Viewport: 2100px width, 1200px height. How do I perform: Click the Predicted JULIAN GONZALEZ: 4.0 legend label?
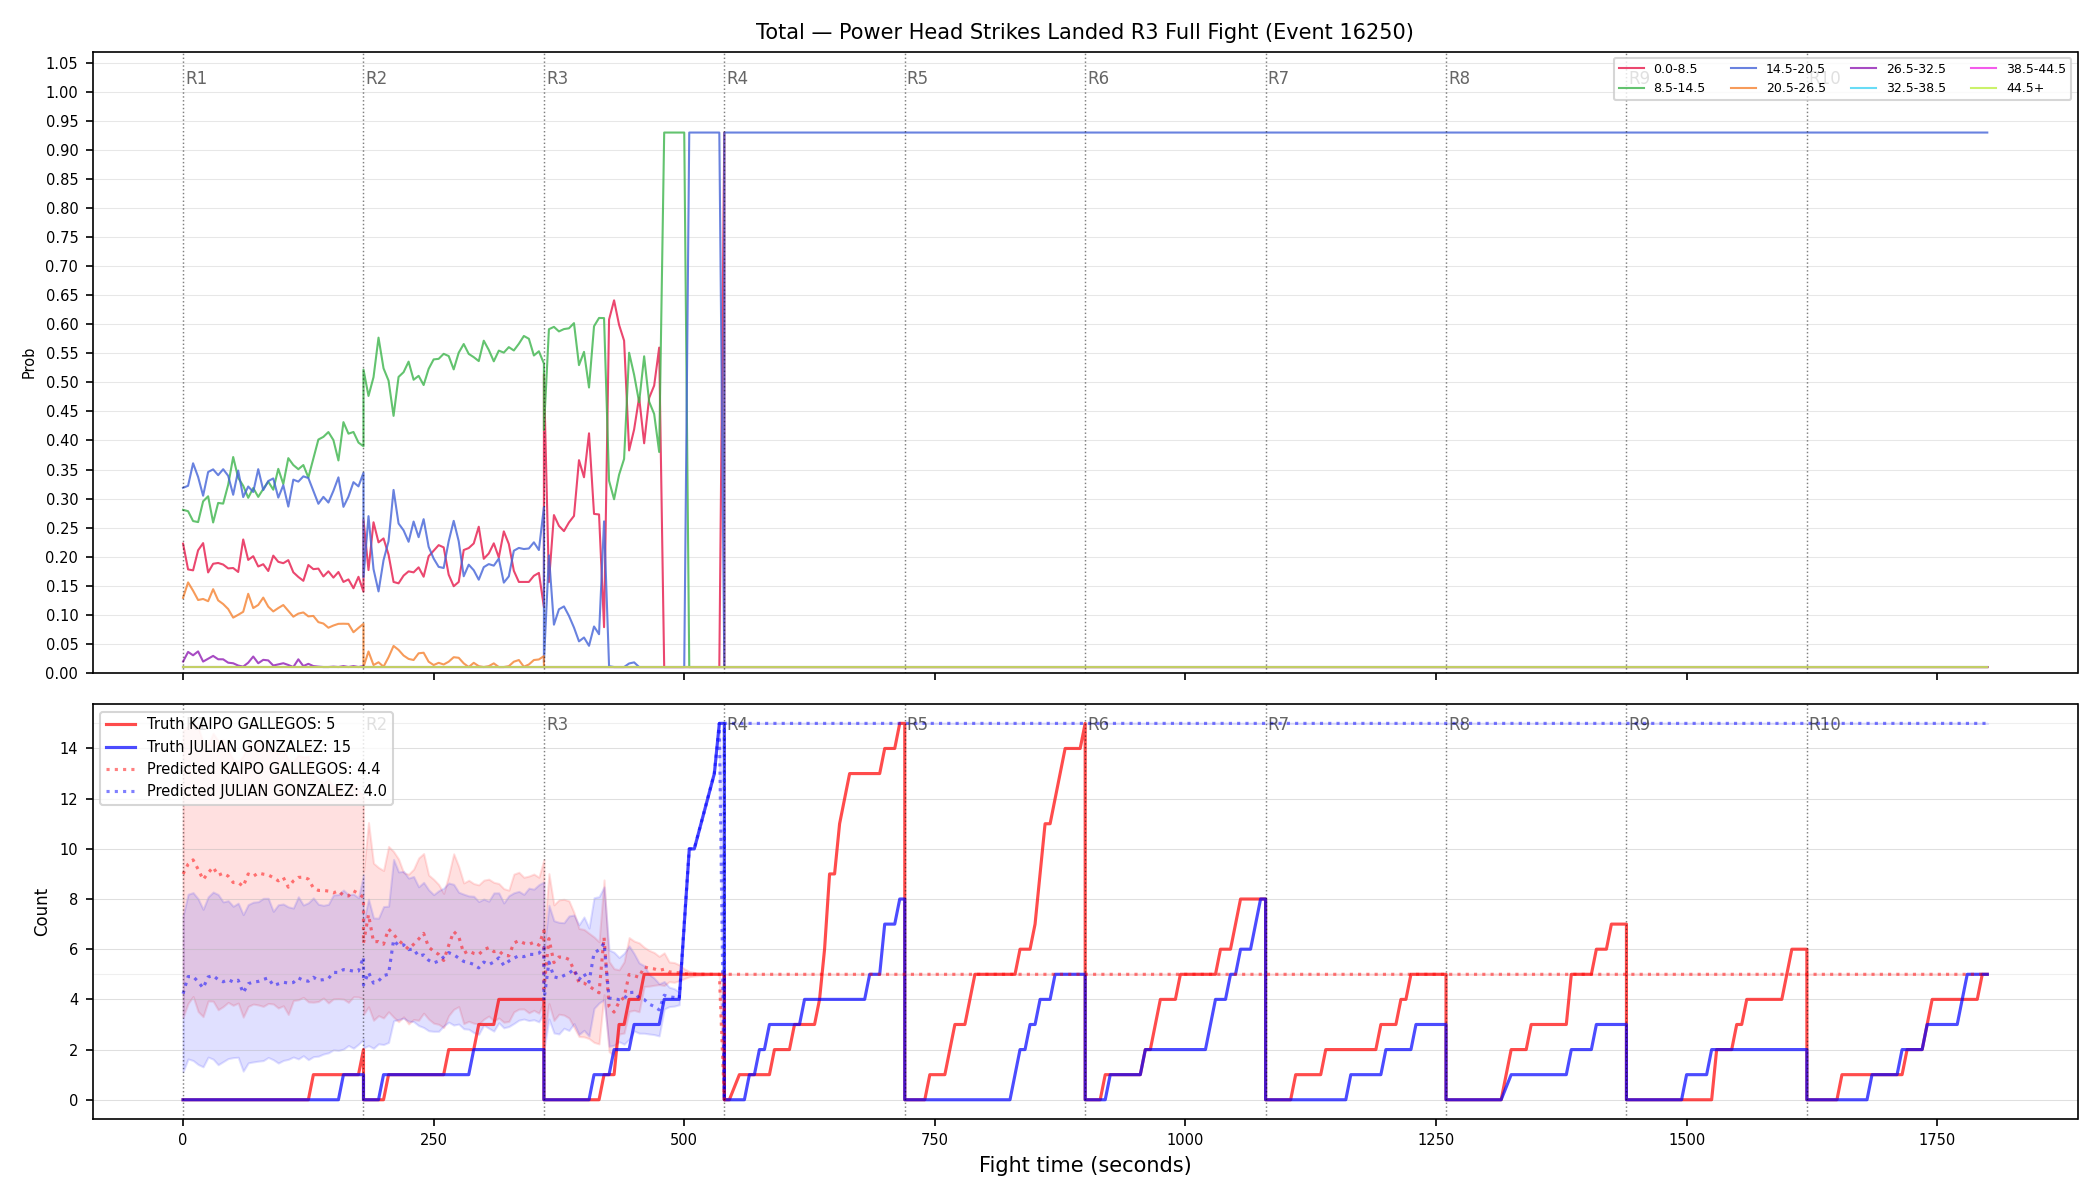tap(267, 791)
